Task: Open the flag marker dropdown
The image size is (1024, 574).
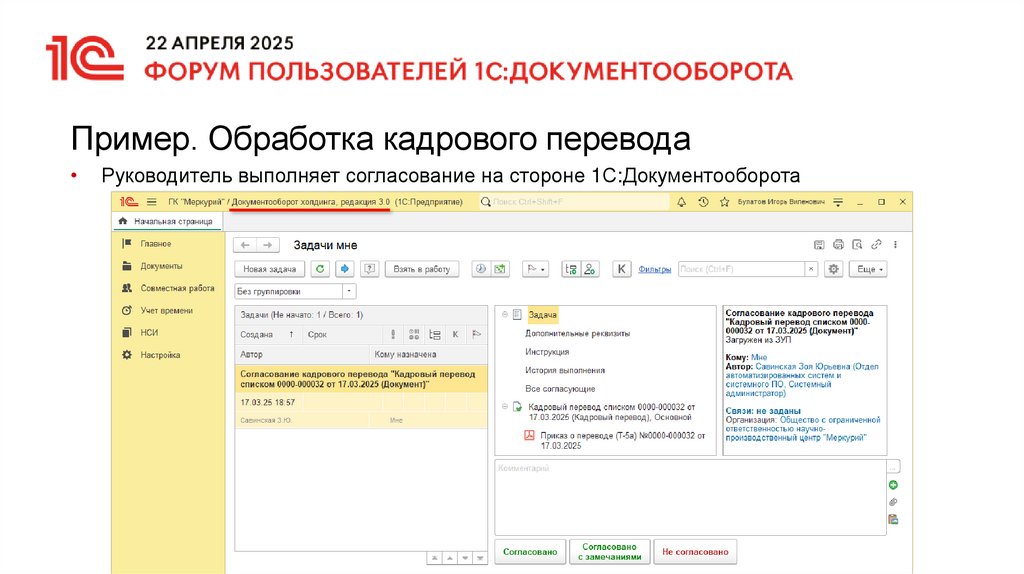Action: tap(536, 269)
